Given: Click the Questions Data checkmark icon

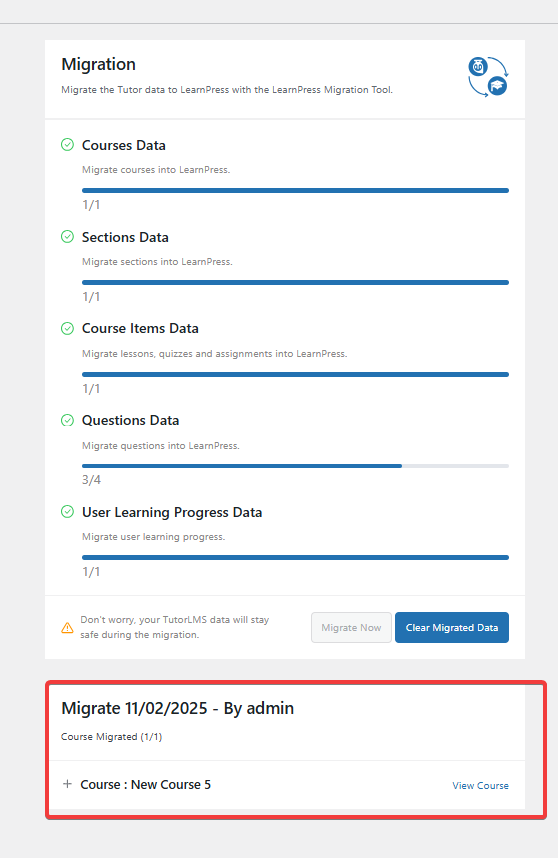Looking at the screenshot, I should coord(67,420).
